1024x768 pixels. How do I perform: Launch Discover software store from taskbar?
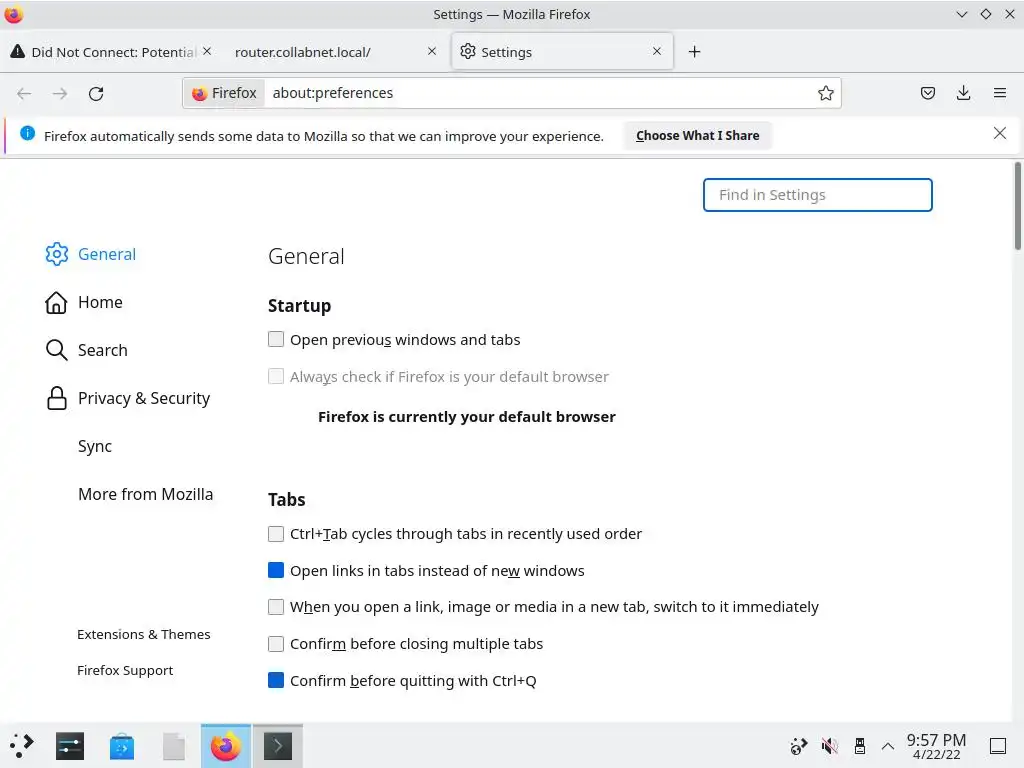pos(121,746)
